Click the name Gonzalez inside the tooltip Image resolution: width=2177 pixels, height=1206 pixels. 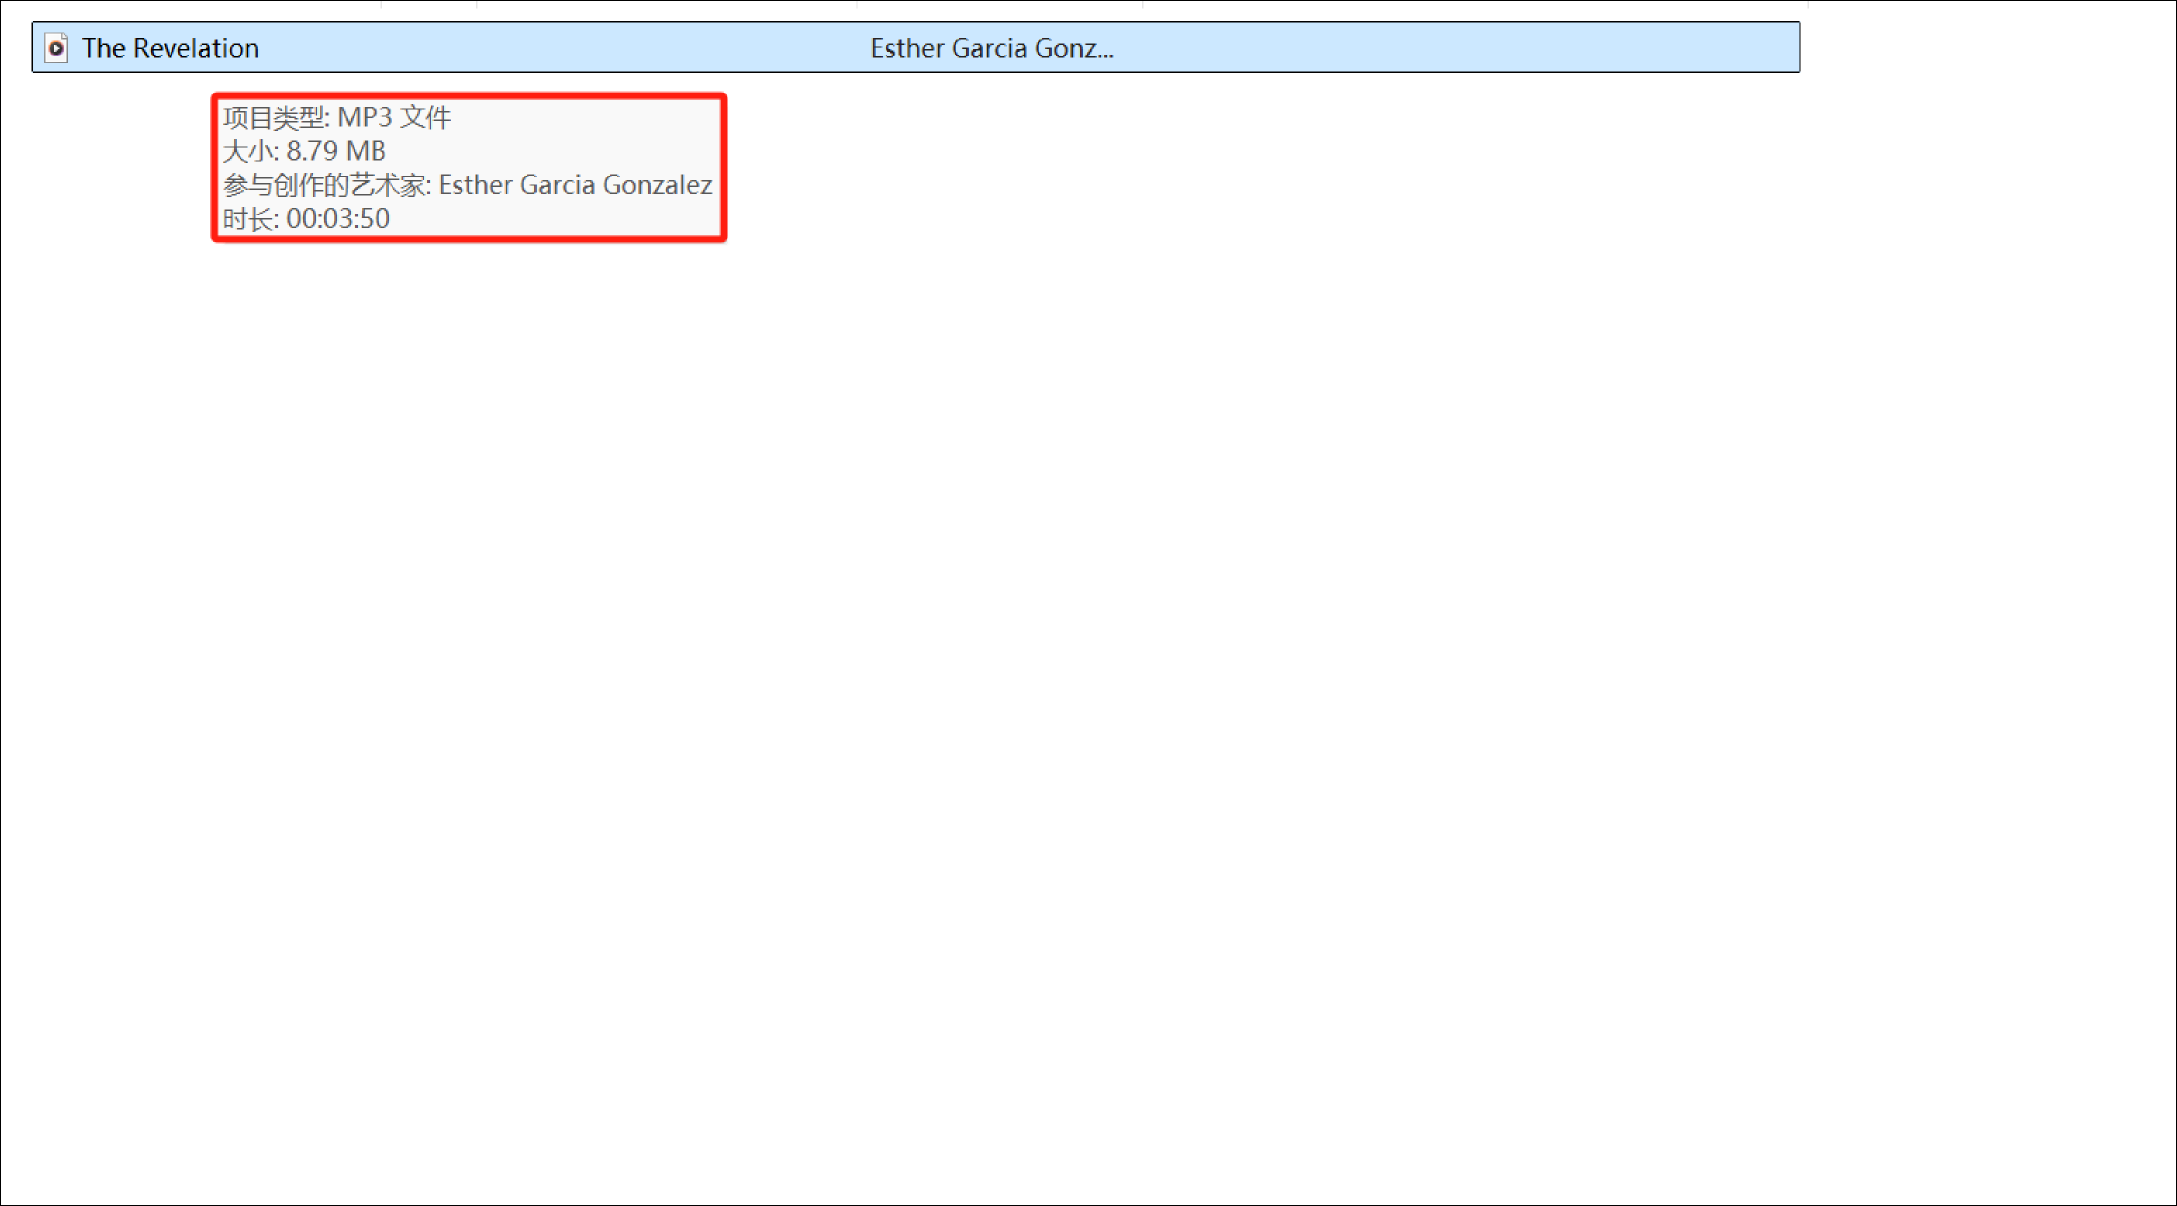coord(657,185)
